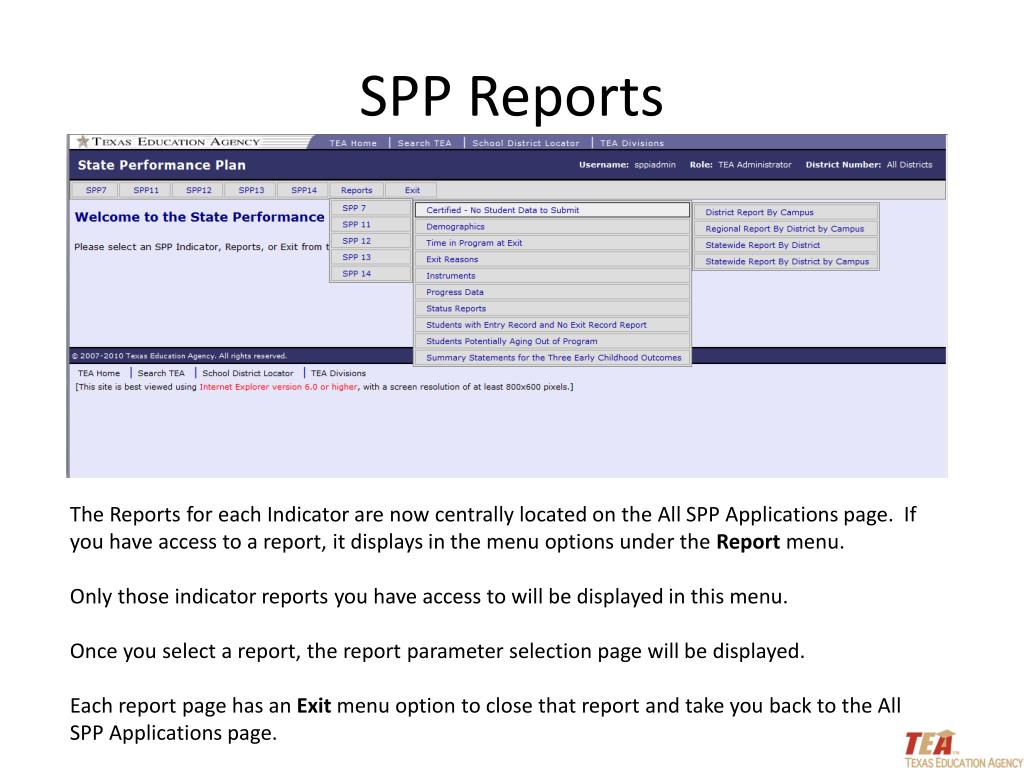The height and width of the screenshot is (768, 1024).
Task: Select the Progress Data report
Action: 552,292
